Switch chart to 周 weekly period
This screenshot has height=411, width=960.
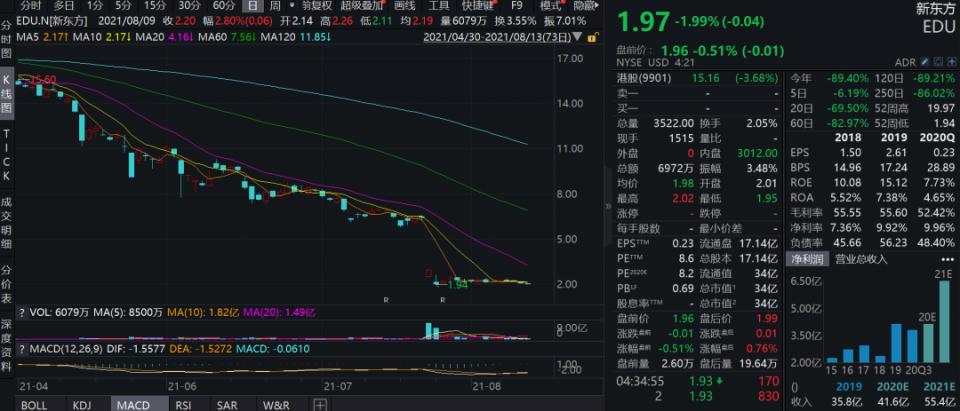click(275, 5)
